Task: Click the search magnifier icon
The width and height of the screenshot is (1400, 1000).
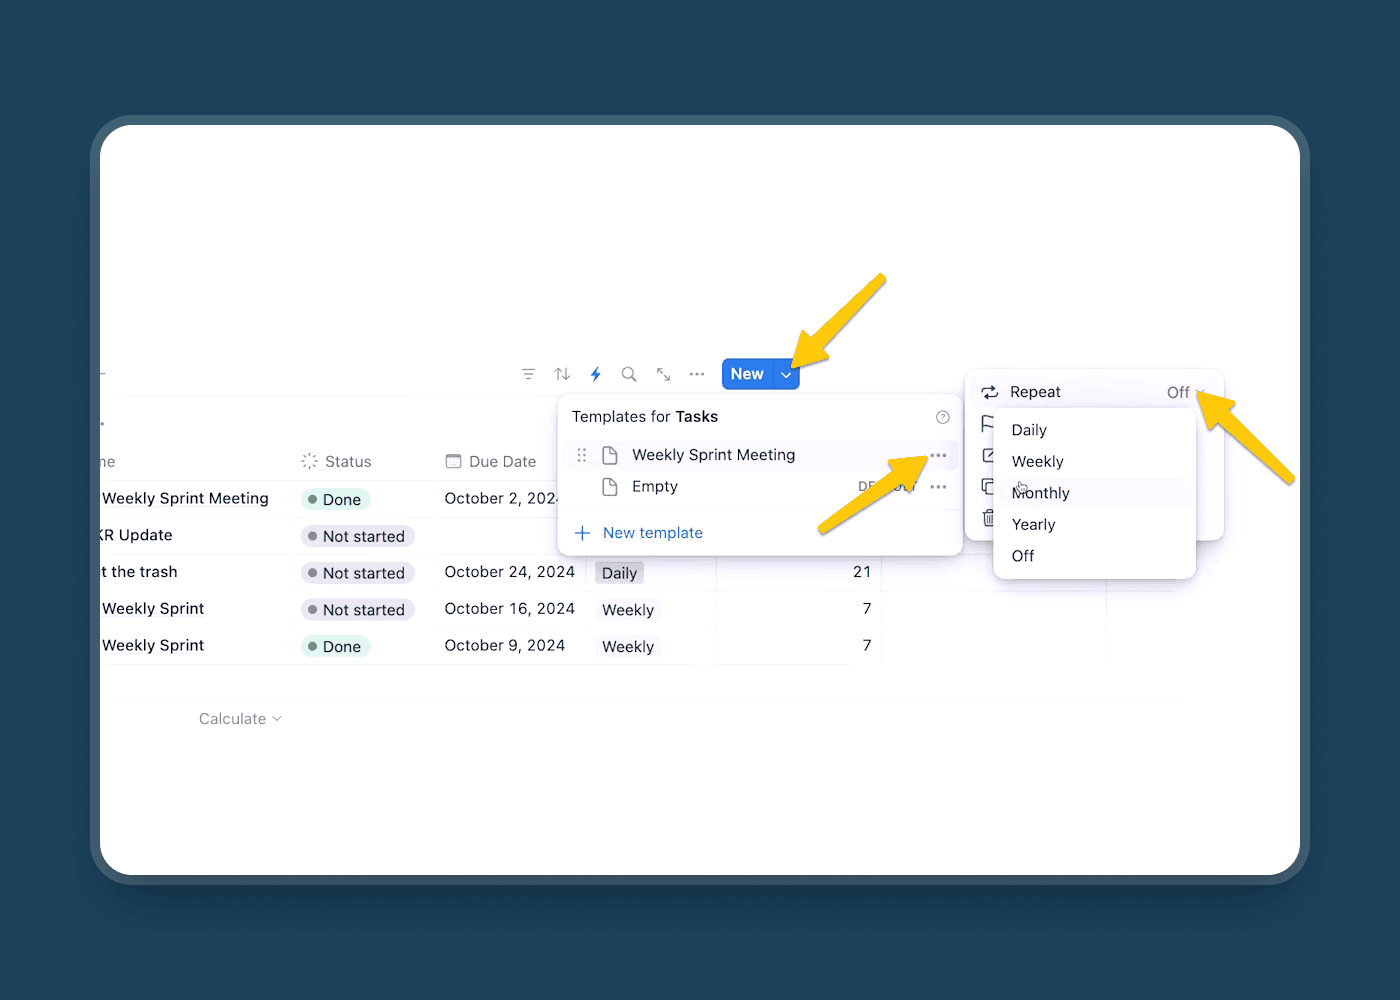Action: (629, 374)
